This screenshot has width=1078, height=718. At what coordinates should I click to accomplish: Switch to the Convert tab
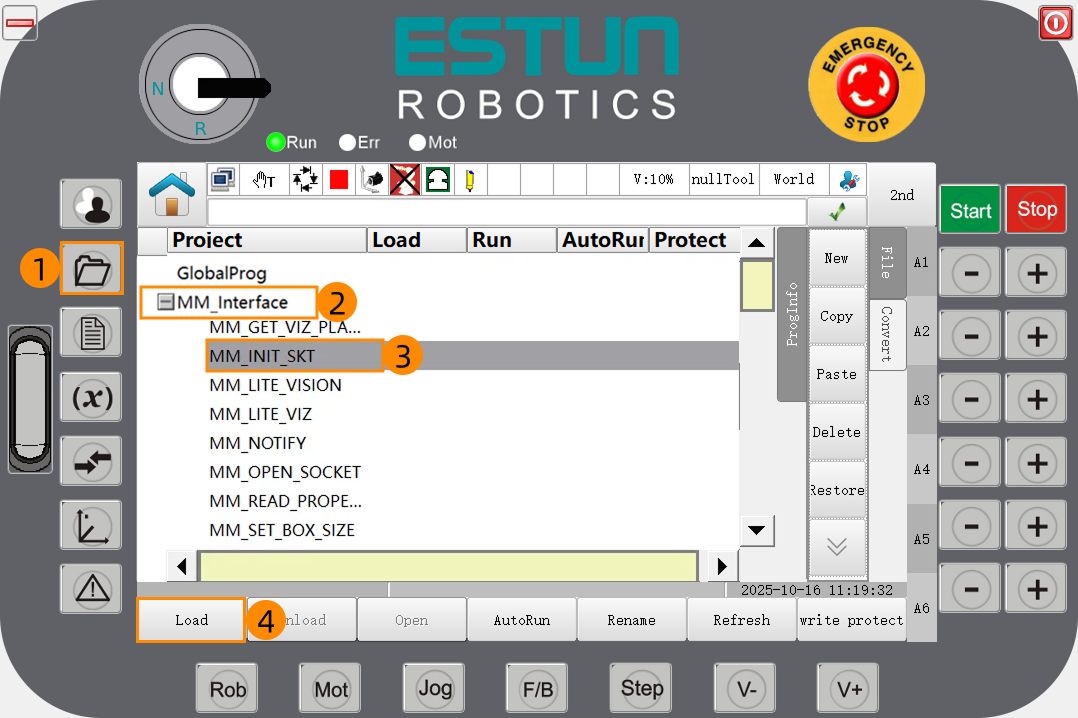coord(888,334)
